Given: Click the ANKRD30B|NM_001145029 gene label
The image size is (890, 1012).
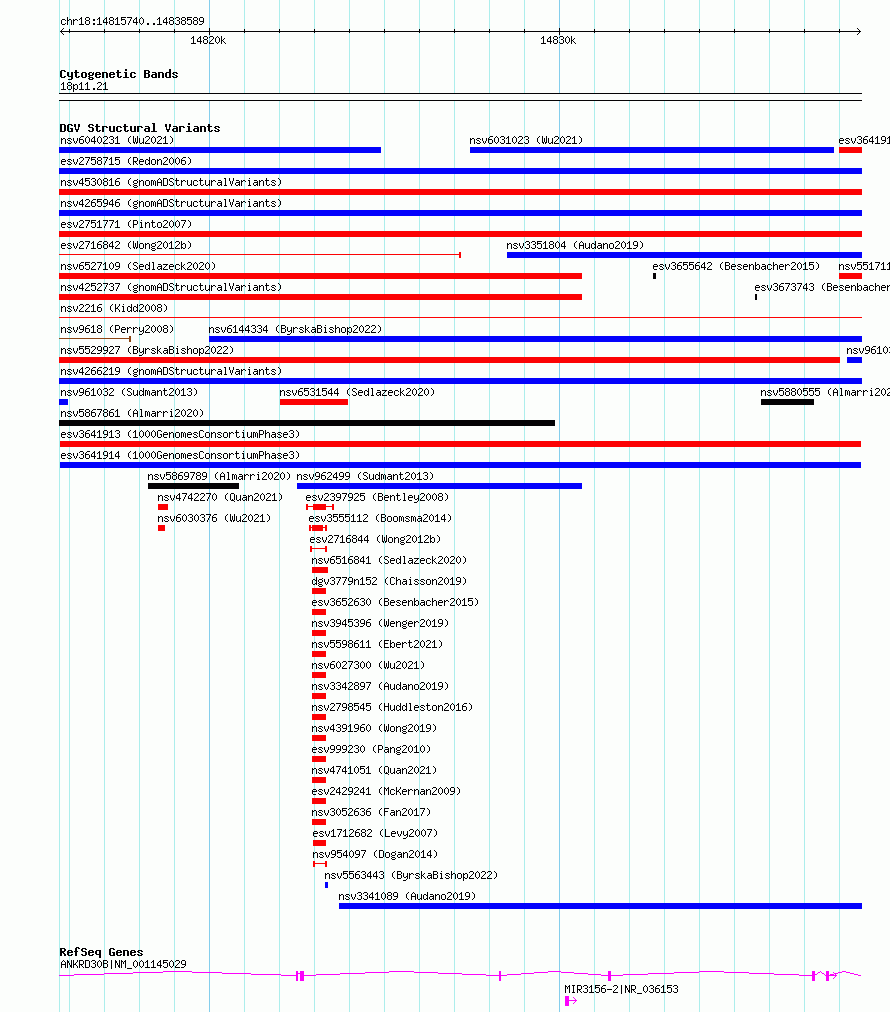Looking at the screenshot, I should coord(123,964).
